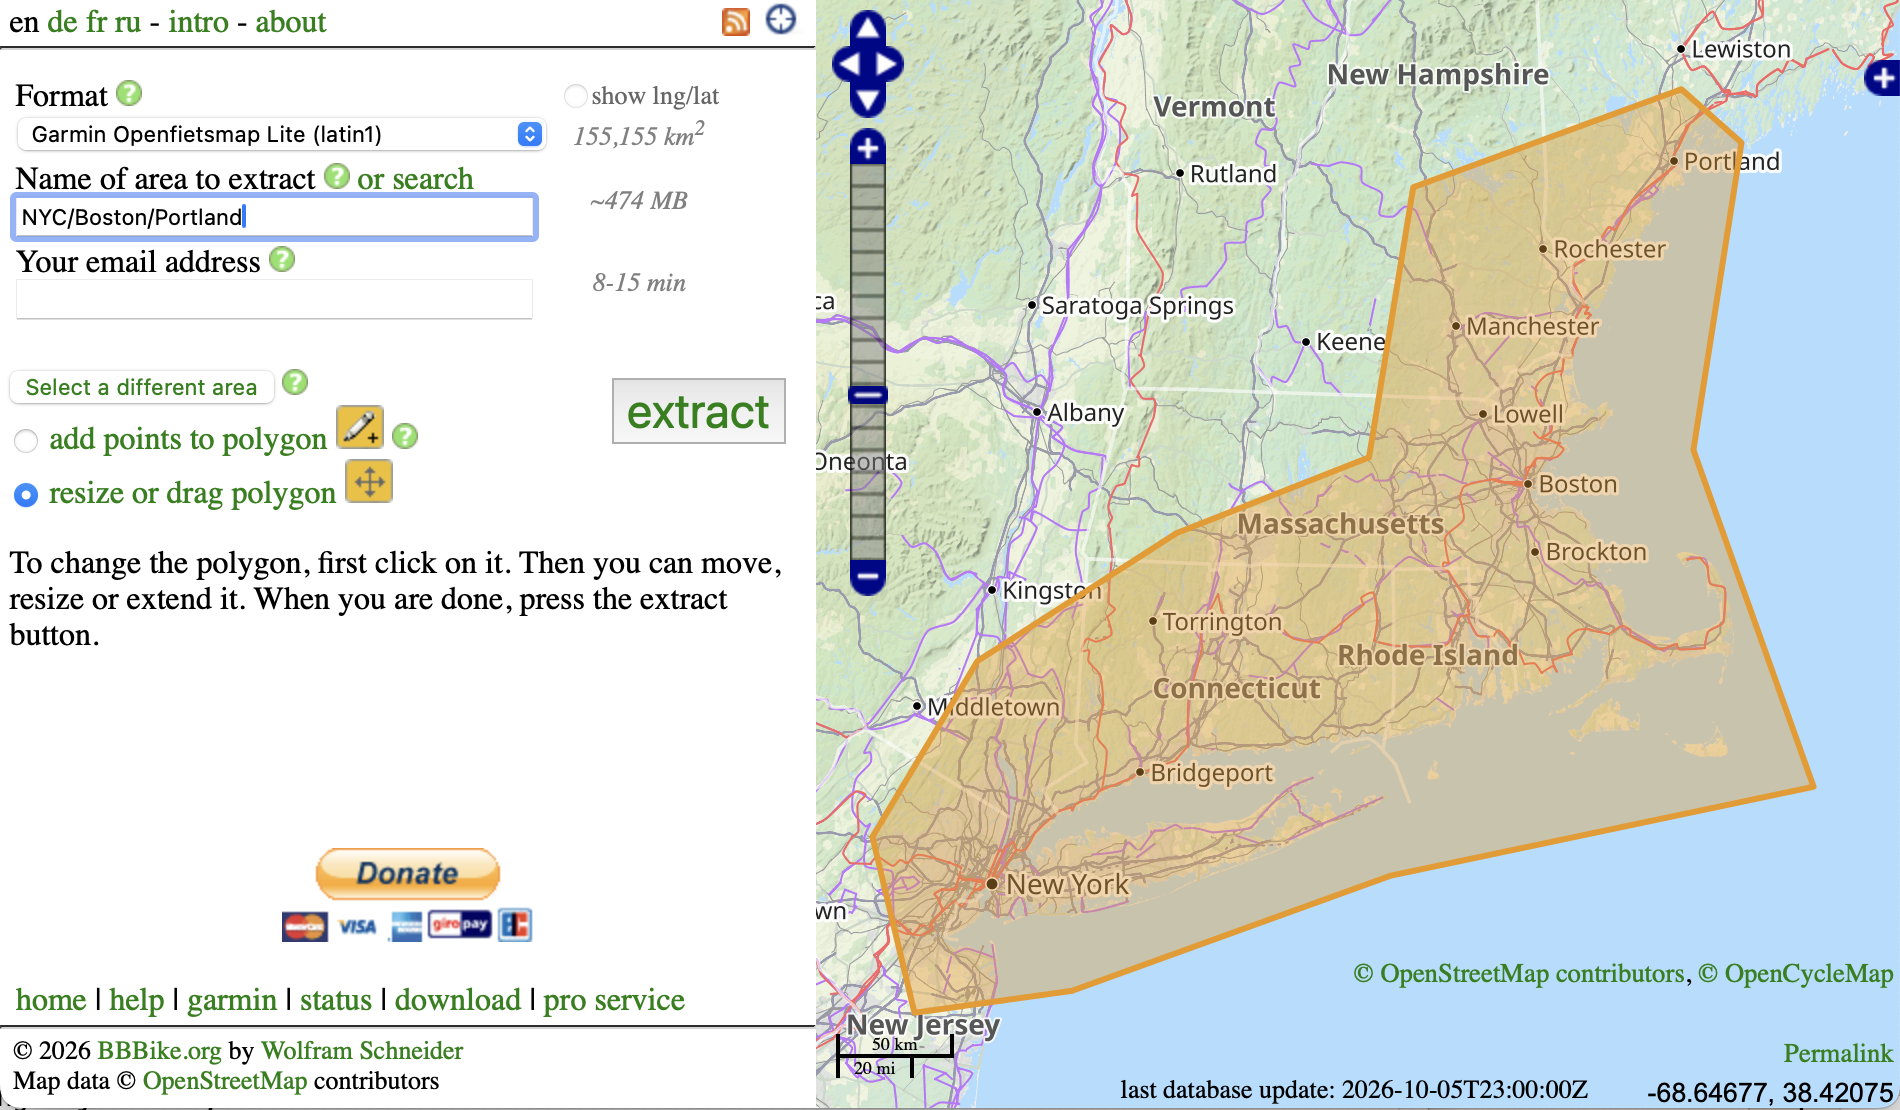Click the pencil add-points icon
This screenshot has width=1900, height=1110.
pos(360,427)
